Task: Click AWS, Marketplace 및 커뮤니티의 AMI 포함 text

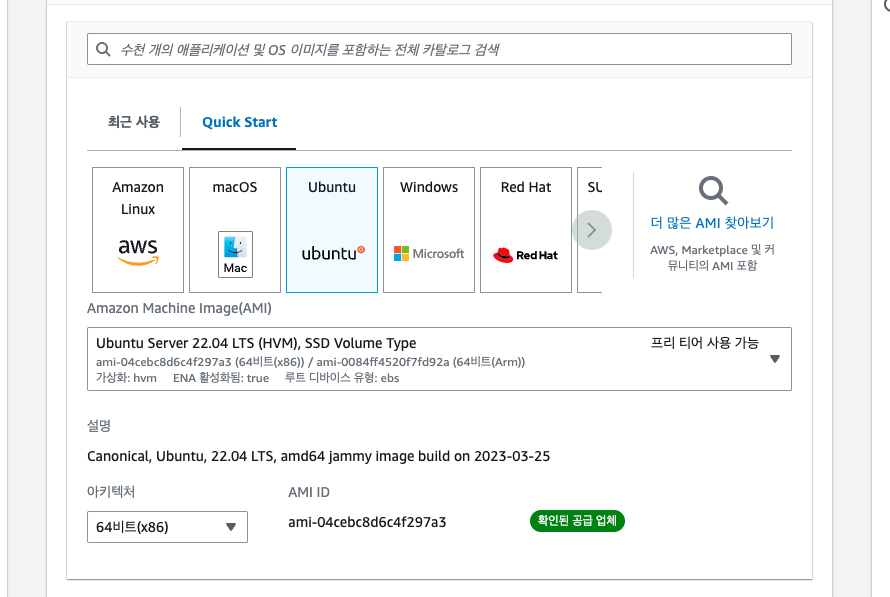Action: (x=712, y=258)
